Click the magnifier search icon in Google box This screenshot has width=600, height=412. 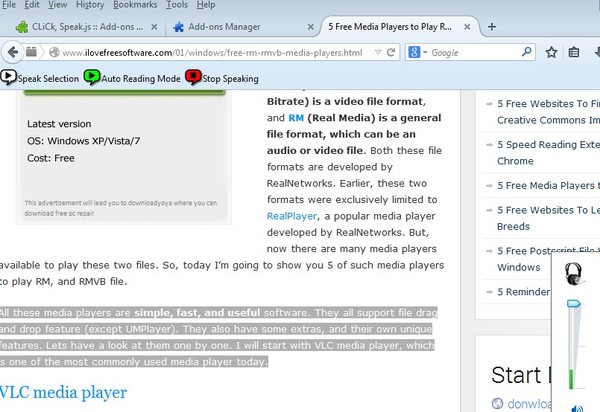[x=527, y=52]
